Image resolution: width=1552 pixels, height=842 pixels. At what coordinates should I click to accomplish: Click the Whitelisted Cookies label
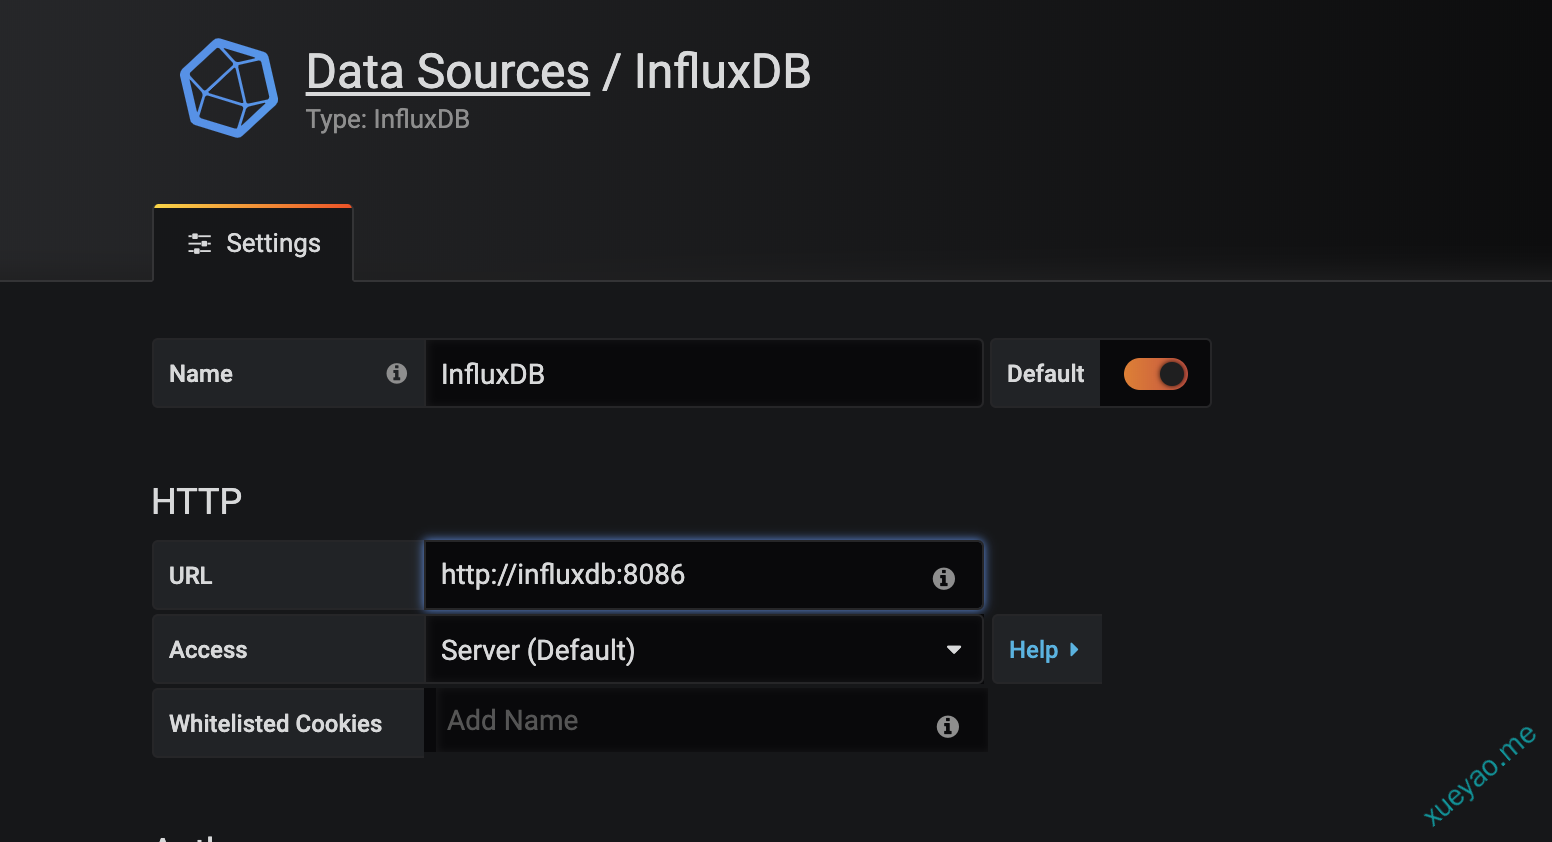click(276, 724)
